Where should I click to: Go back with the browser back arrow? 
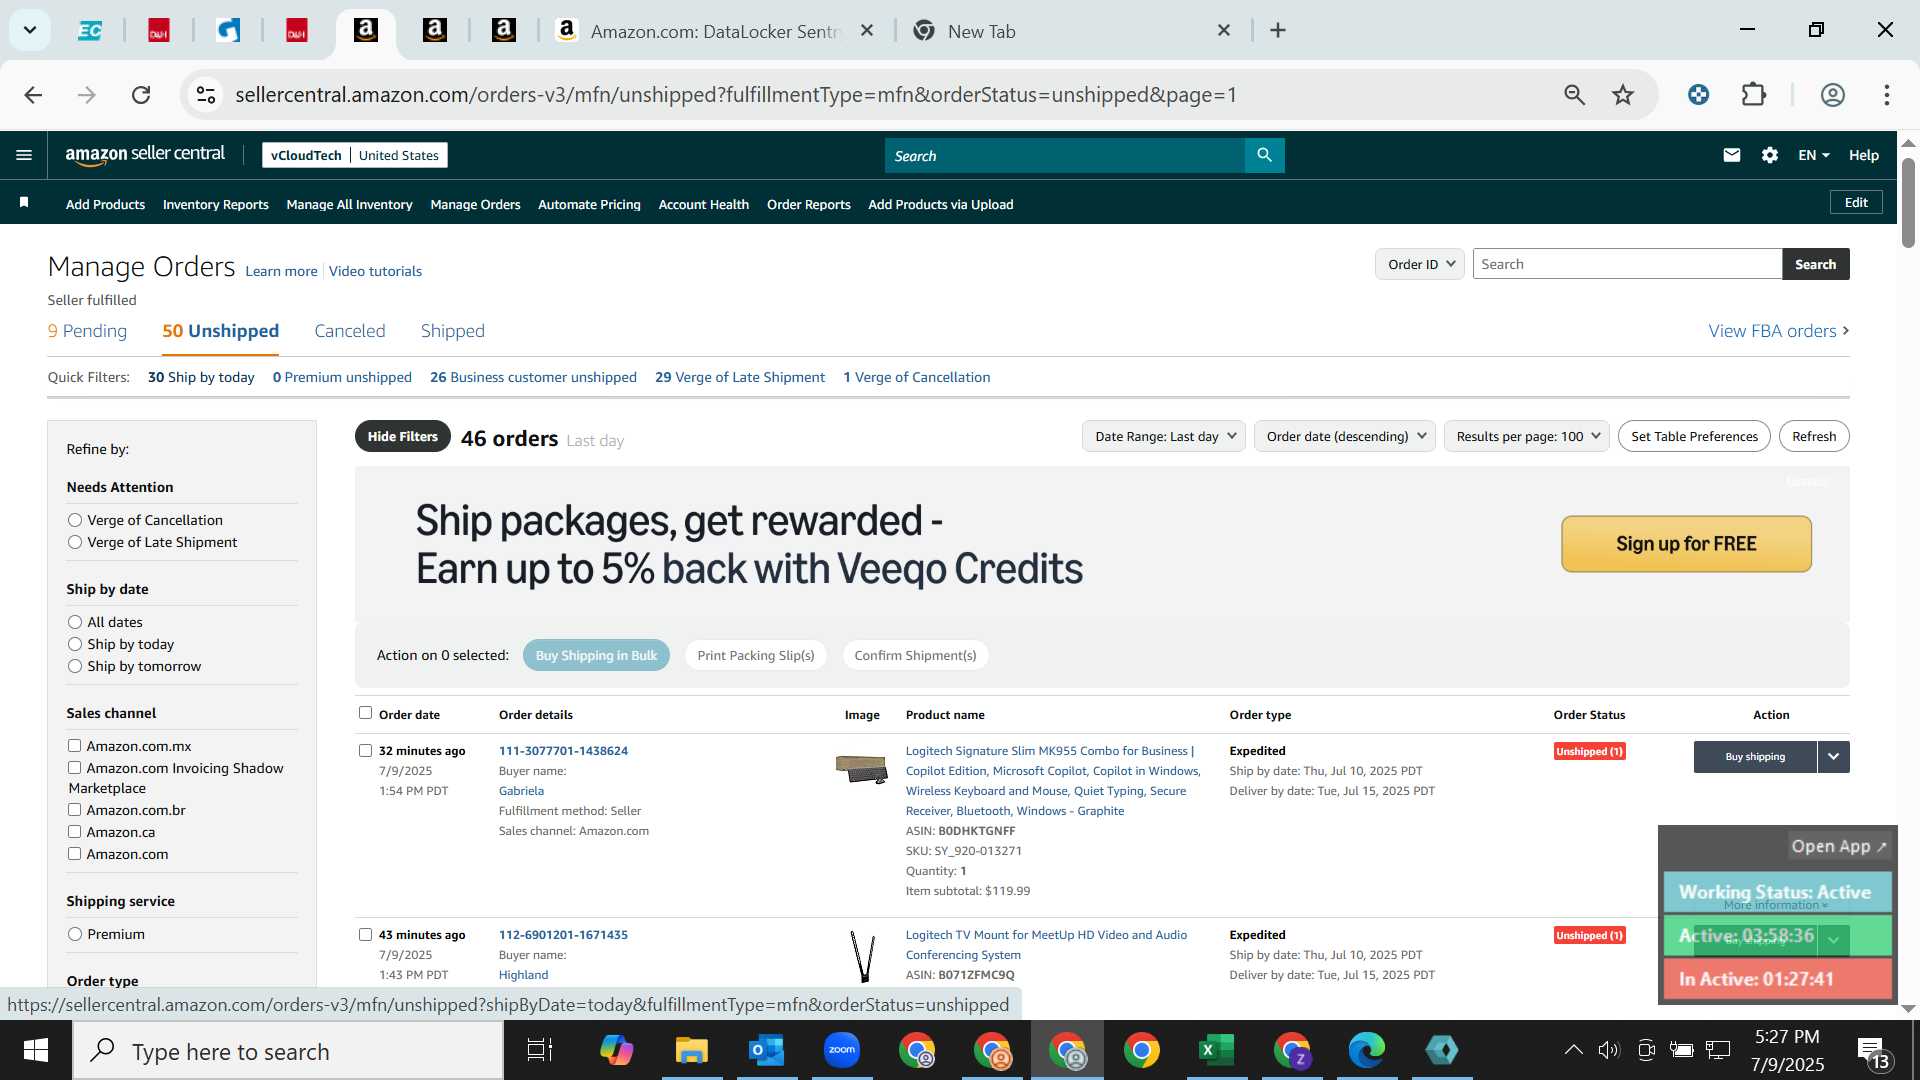pyautogui.click(x=33, y=95)
